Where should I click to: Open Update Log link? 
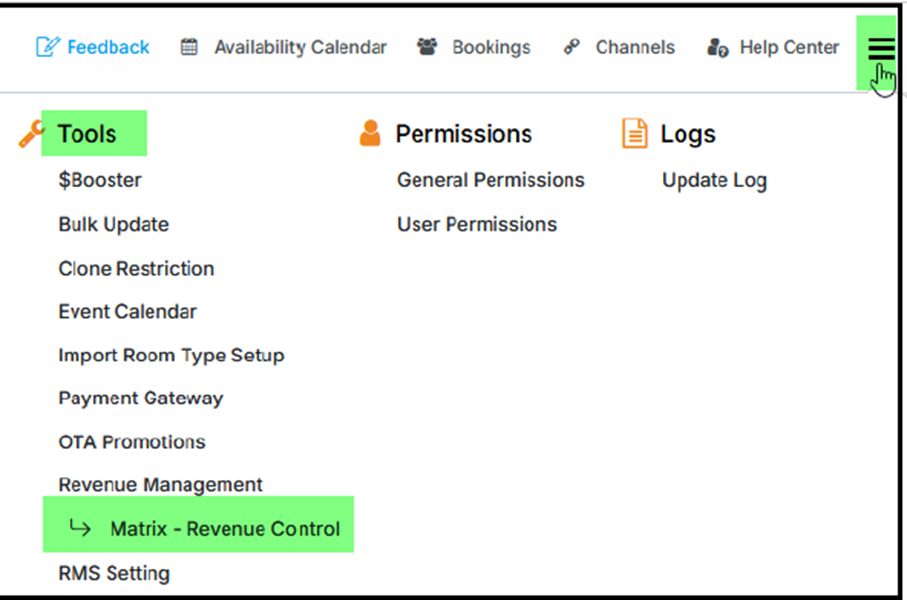pos(714,181)
